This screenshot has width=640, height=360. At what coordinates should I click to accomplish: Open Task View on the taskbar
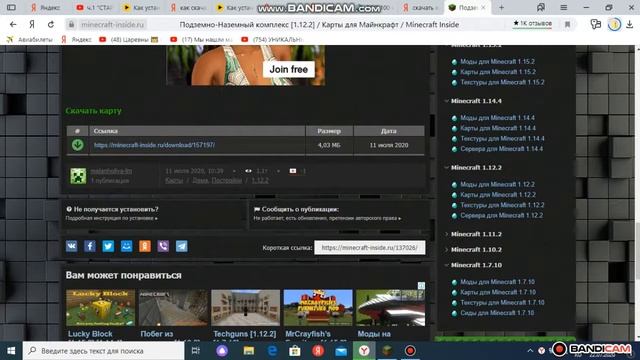click(196, 351)
